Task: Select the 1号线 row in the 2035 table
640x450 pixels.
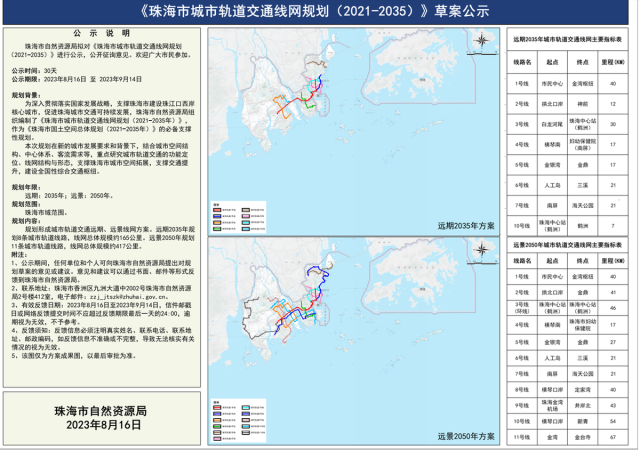Action: click(x=567, y=84)
